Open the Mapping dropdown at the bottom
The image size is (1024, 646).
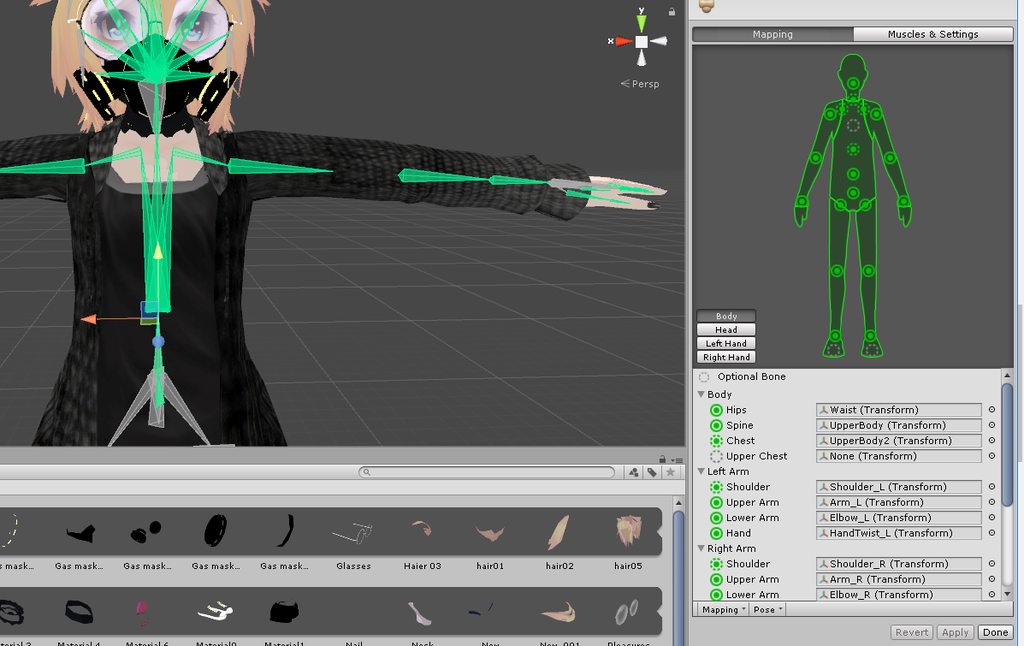tap(723, 609)
